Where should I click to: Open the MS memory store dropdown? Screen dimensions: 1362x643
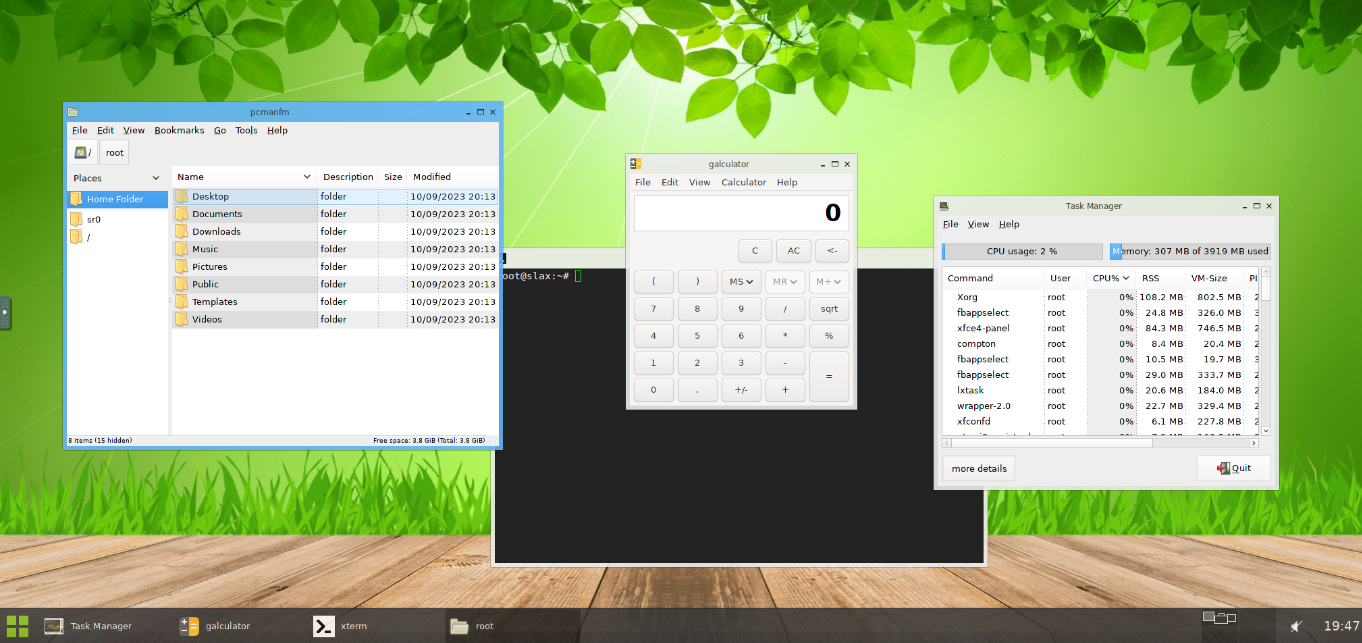741,282
